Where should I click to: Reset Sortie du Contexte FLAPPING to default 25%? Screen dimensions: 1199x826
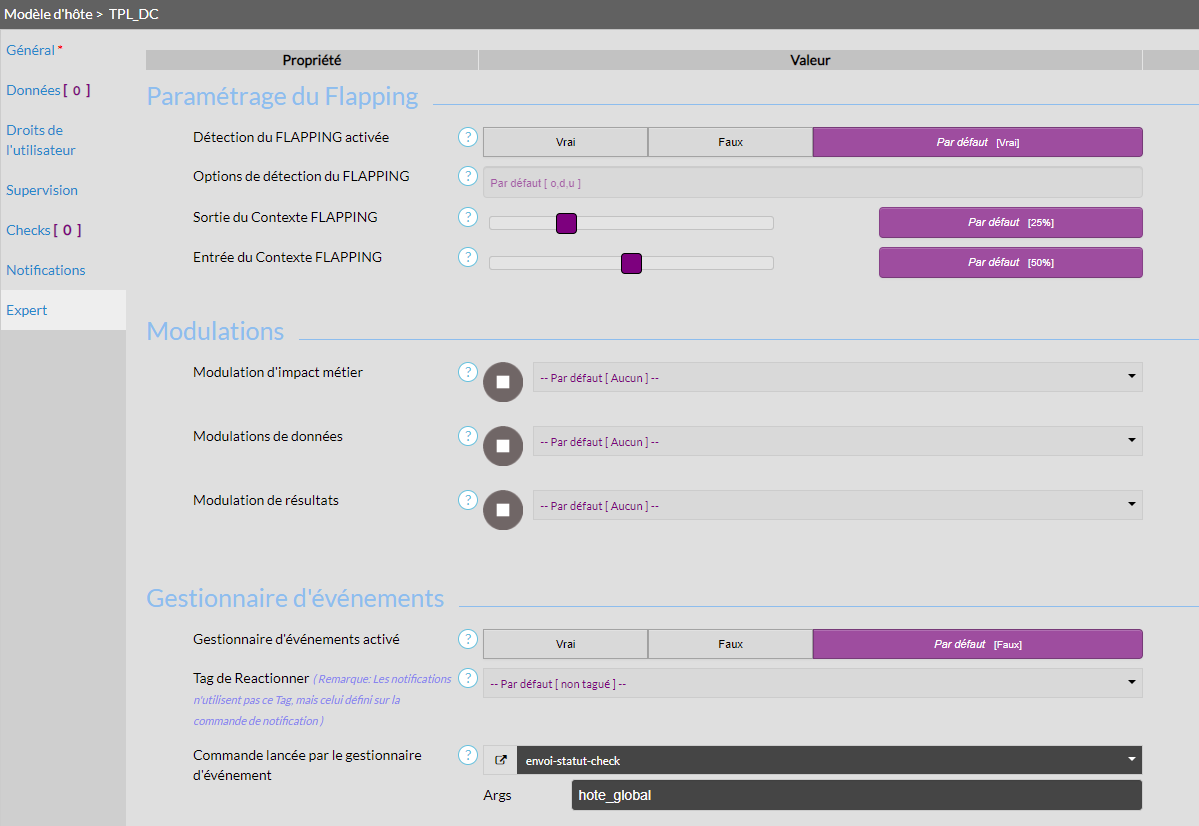tap(1010, 222)
